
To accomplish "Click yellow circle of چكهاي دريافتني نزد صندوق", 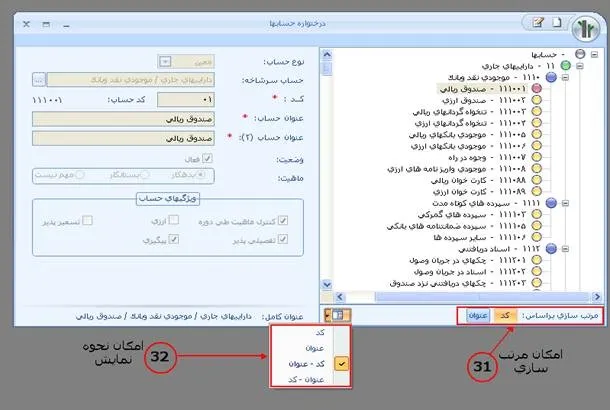I will click(x=536, y=282).
